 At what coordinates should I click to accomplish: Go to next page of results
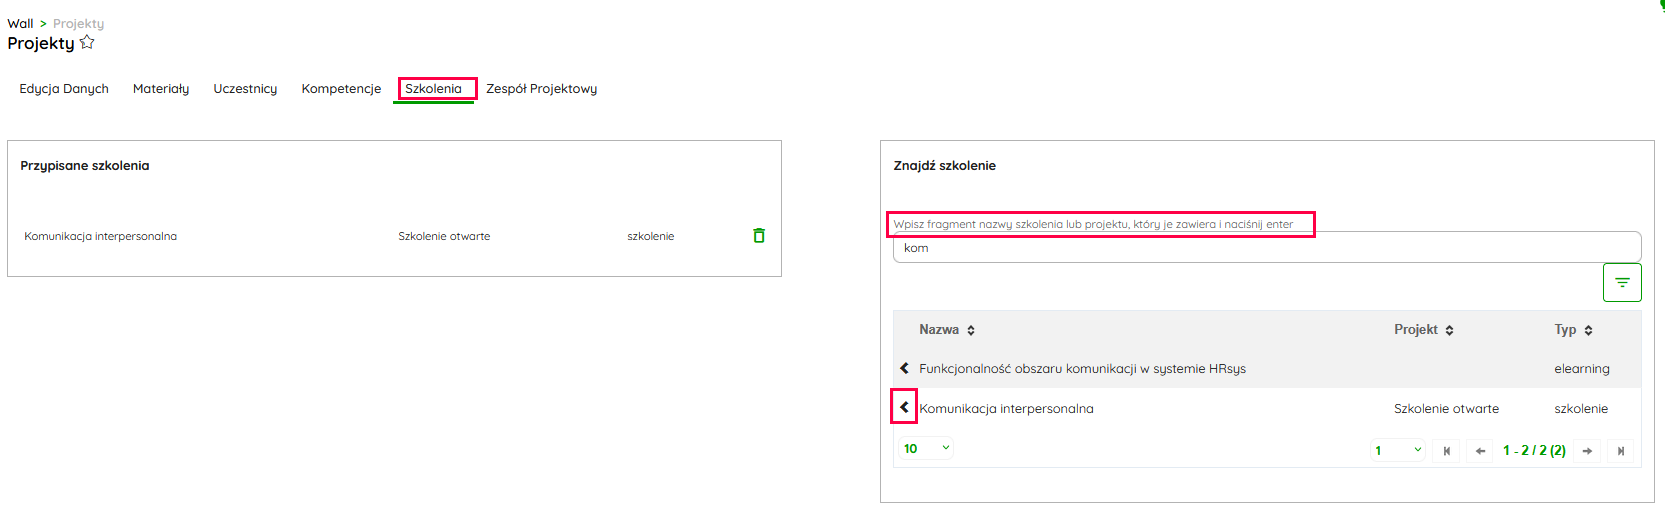click(x=1587, y=451)
